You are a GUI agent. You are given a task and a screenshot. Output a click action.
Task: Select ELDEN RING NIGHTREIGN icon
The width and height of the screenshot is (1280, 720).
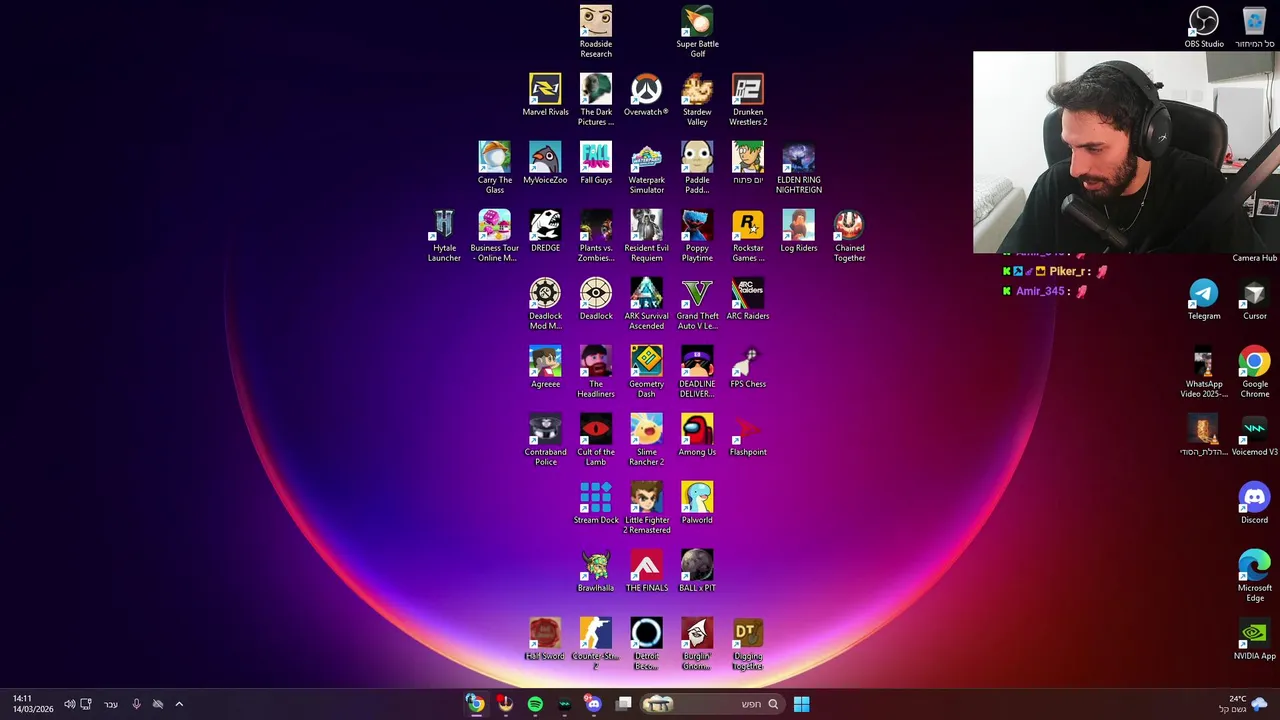[x=798, y=167]
